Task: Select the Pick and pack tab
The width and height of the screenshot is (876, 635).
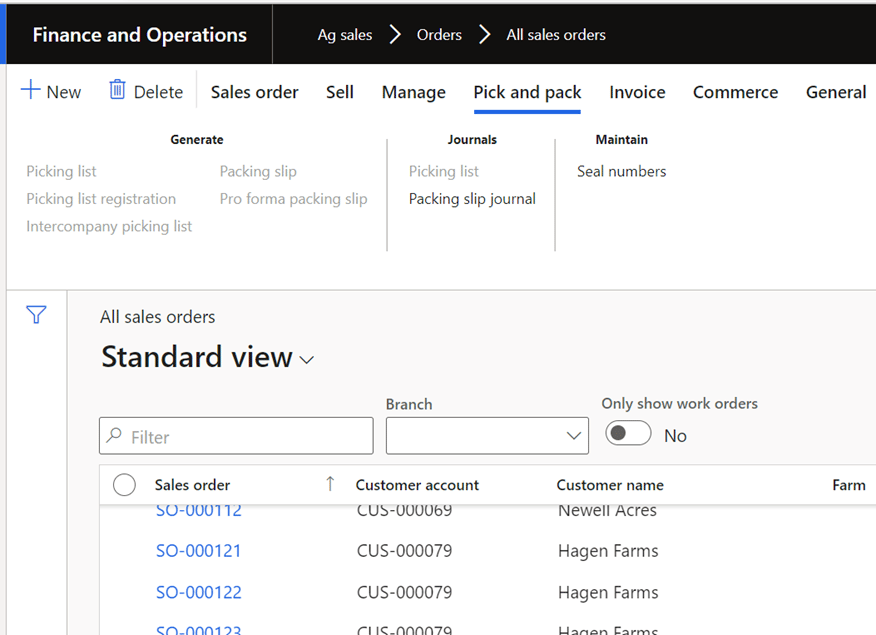Action: coord(527,92)
